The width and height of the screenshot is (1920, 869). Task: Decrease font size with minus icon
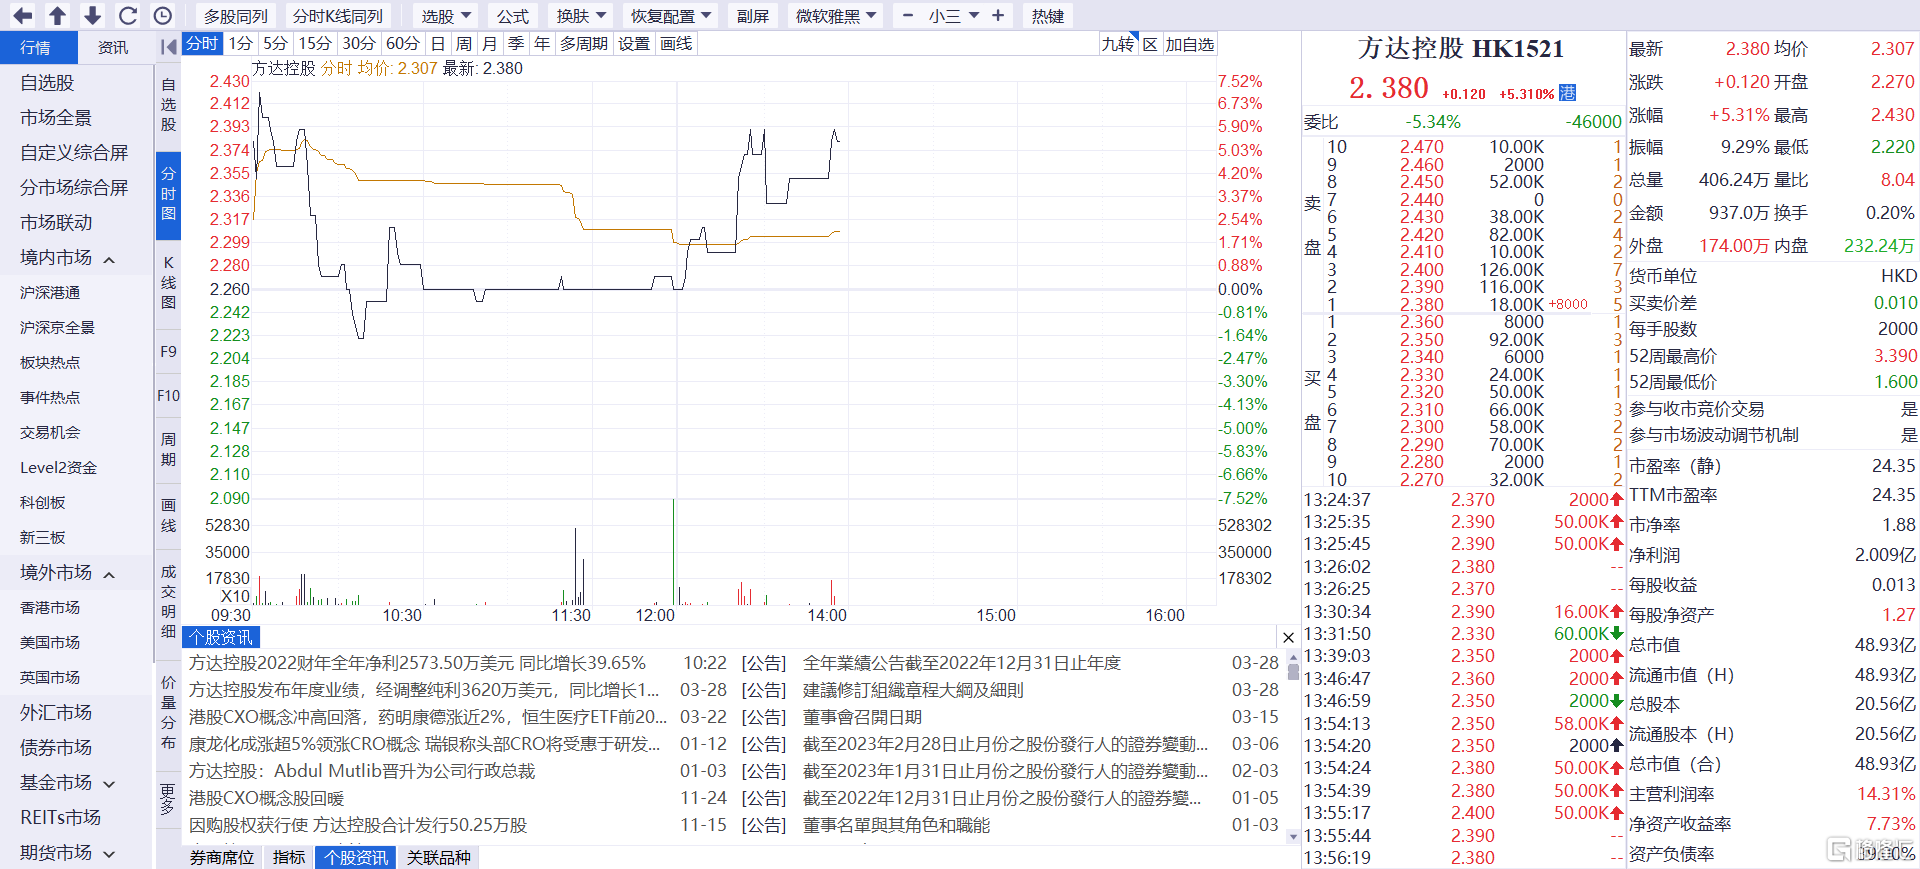coord(908,15)
